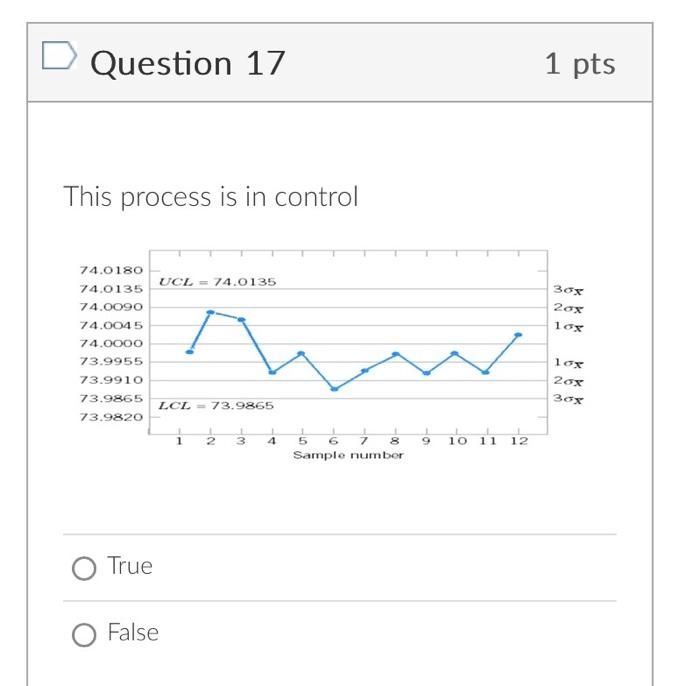Screen dimensions: 700x686
Task: Select the True radio button
Action: pos(84,568)
